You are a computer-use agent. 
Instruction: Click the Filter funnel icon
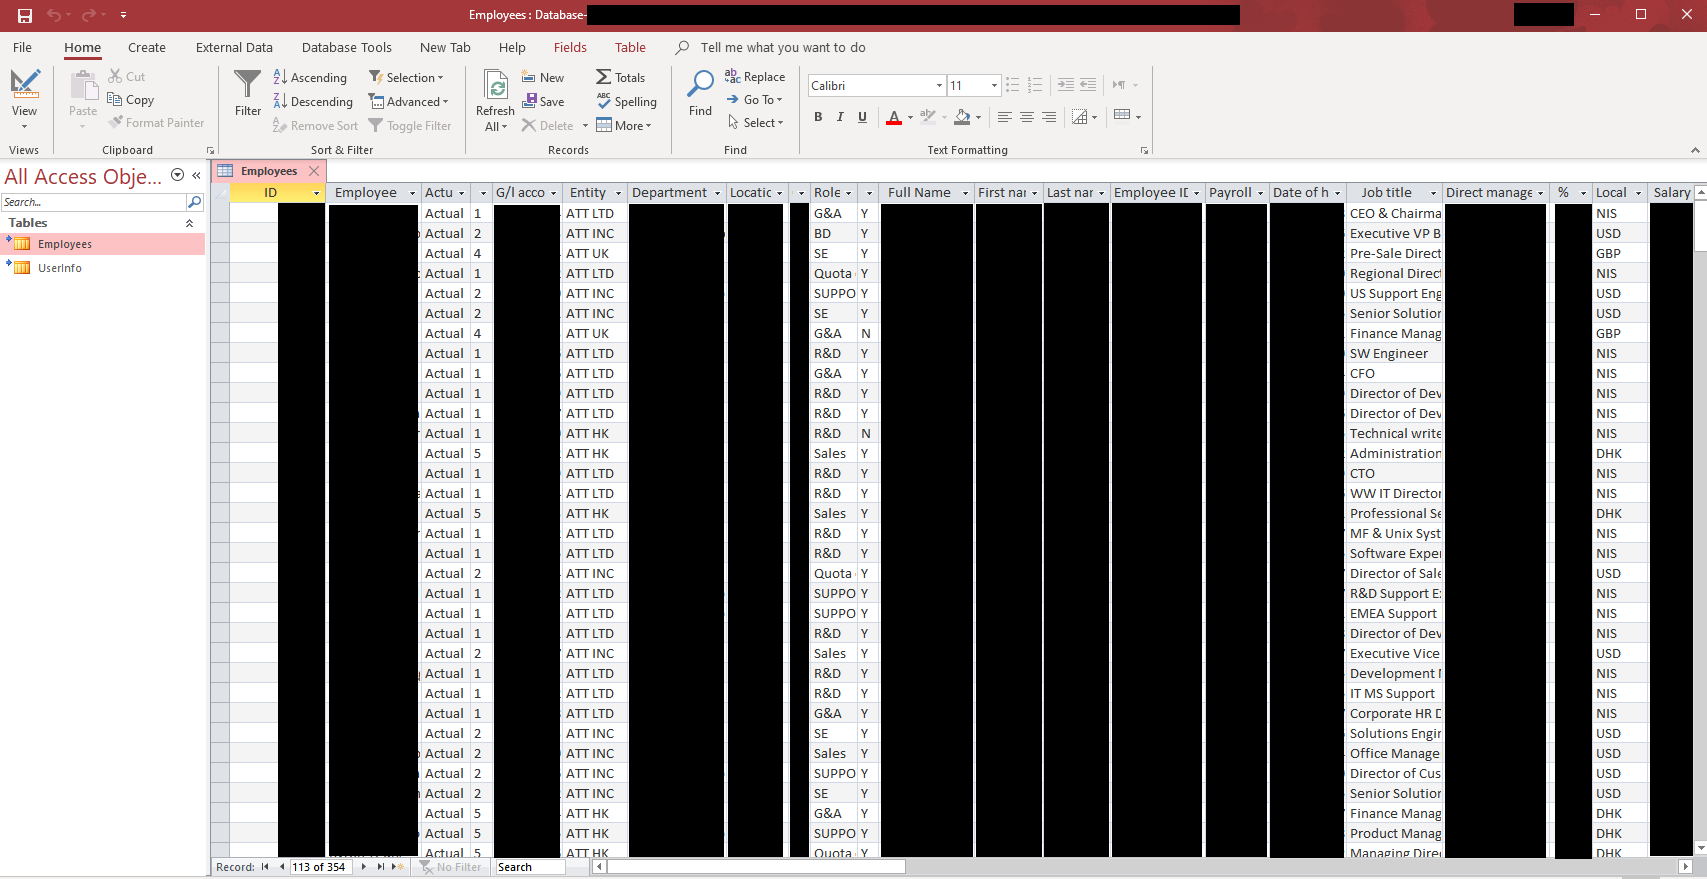247,84
